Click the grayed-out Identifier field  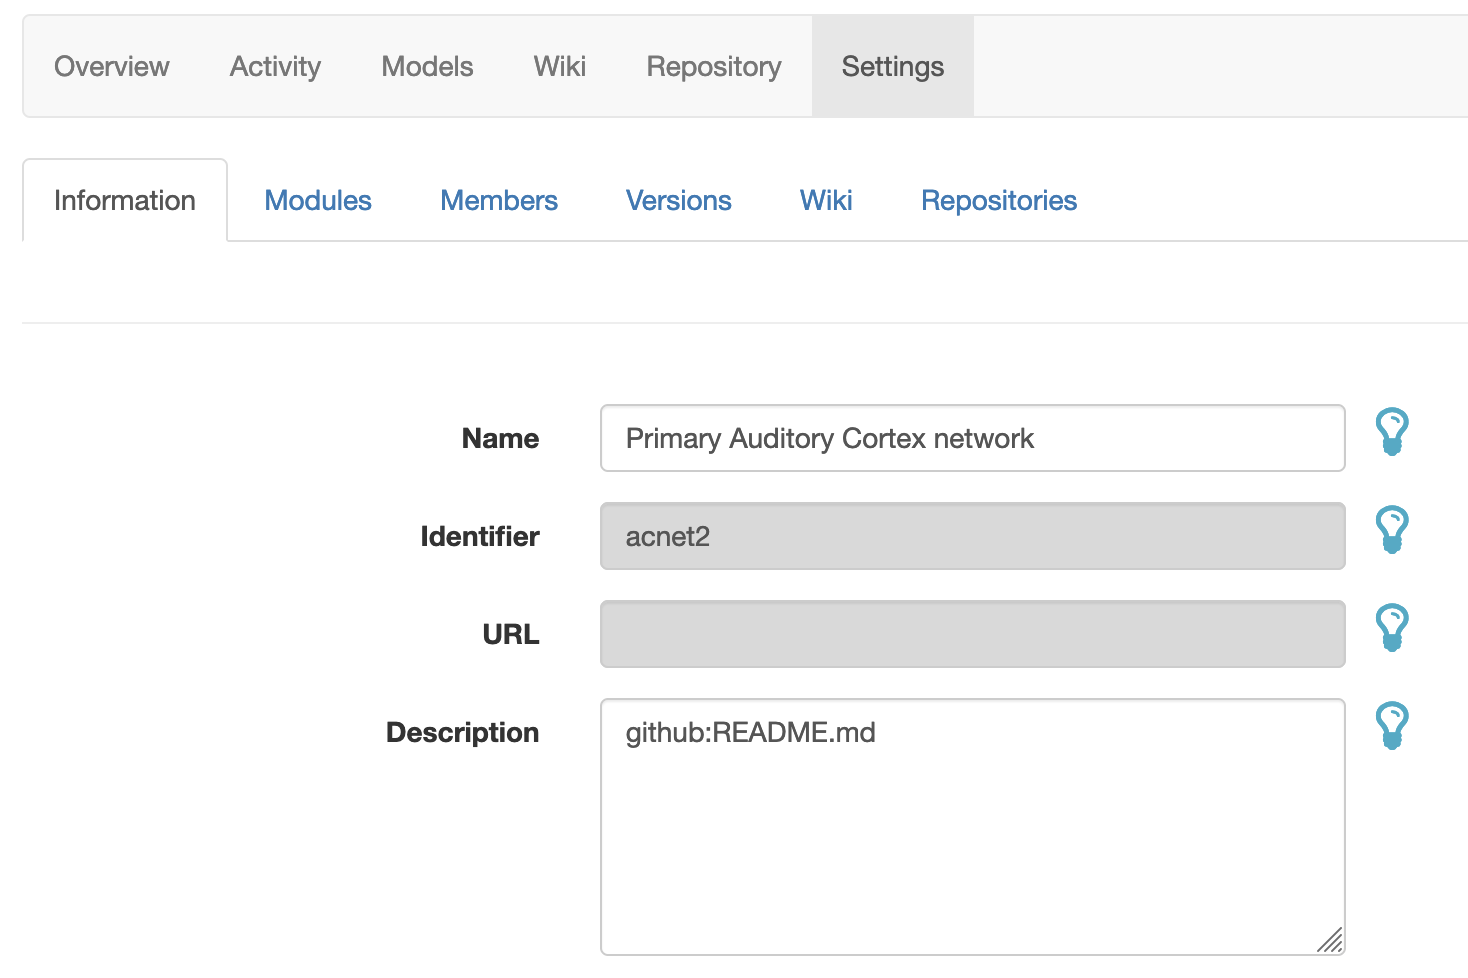(970, 536)
